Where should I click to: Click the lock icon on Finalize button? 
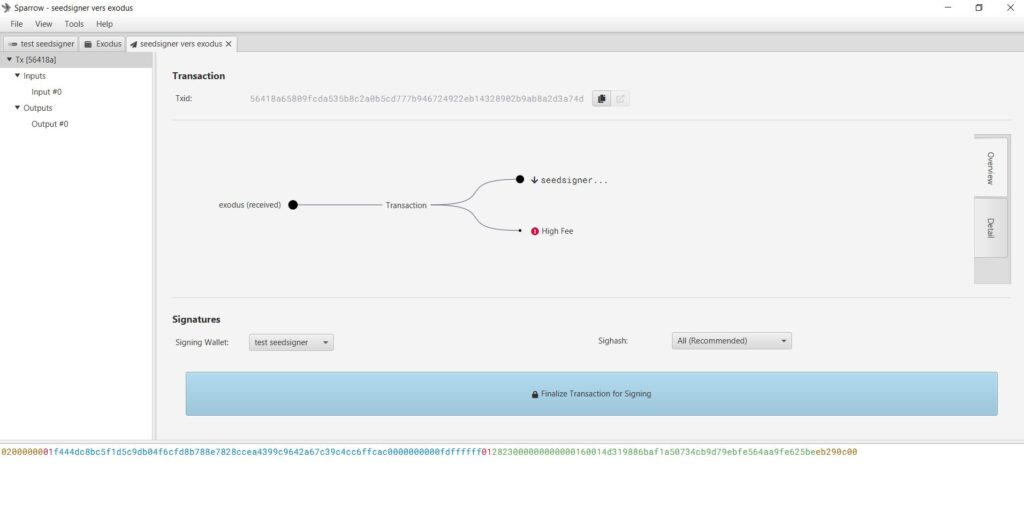[x=535, y=394]
